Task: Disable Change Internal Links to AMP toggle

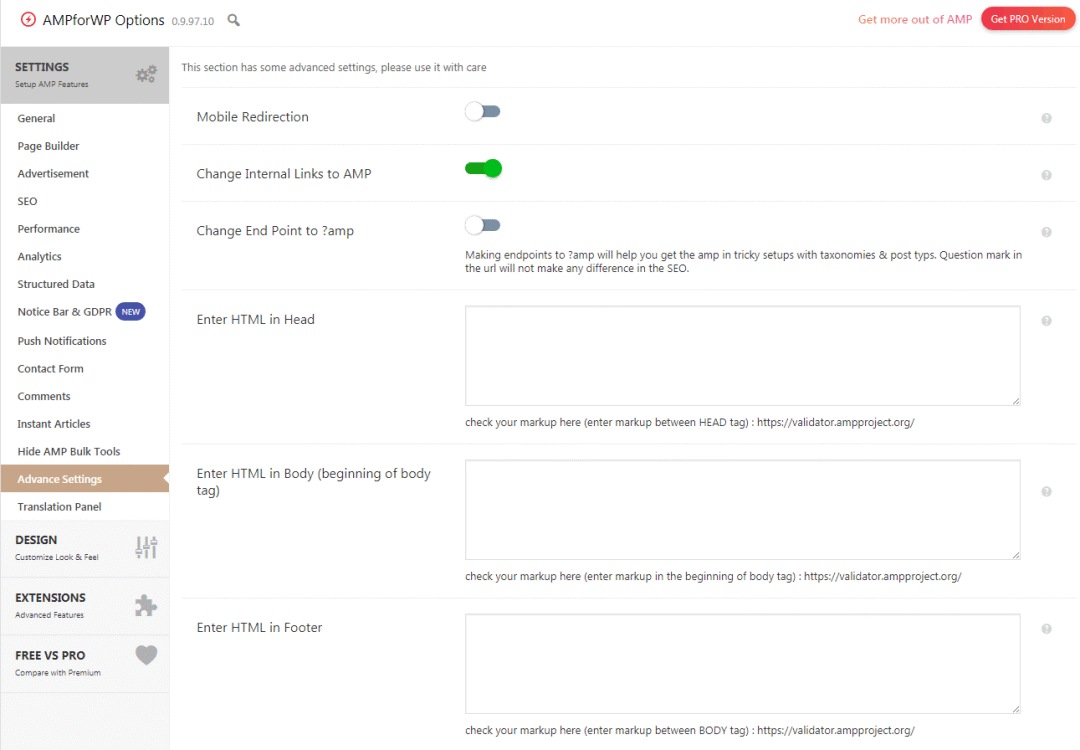Action: point(483,168)
